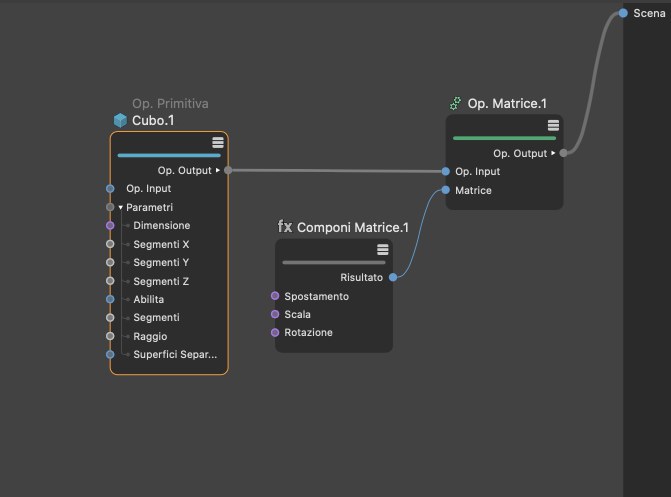Click the Segmenti Z input port

pyautogui.click(x=110, y=281)
